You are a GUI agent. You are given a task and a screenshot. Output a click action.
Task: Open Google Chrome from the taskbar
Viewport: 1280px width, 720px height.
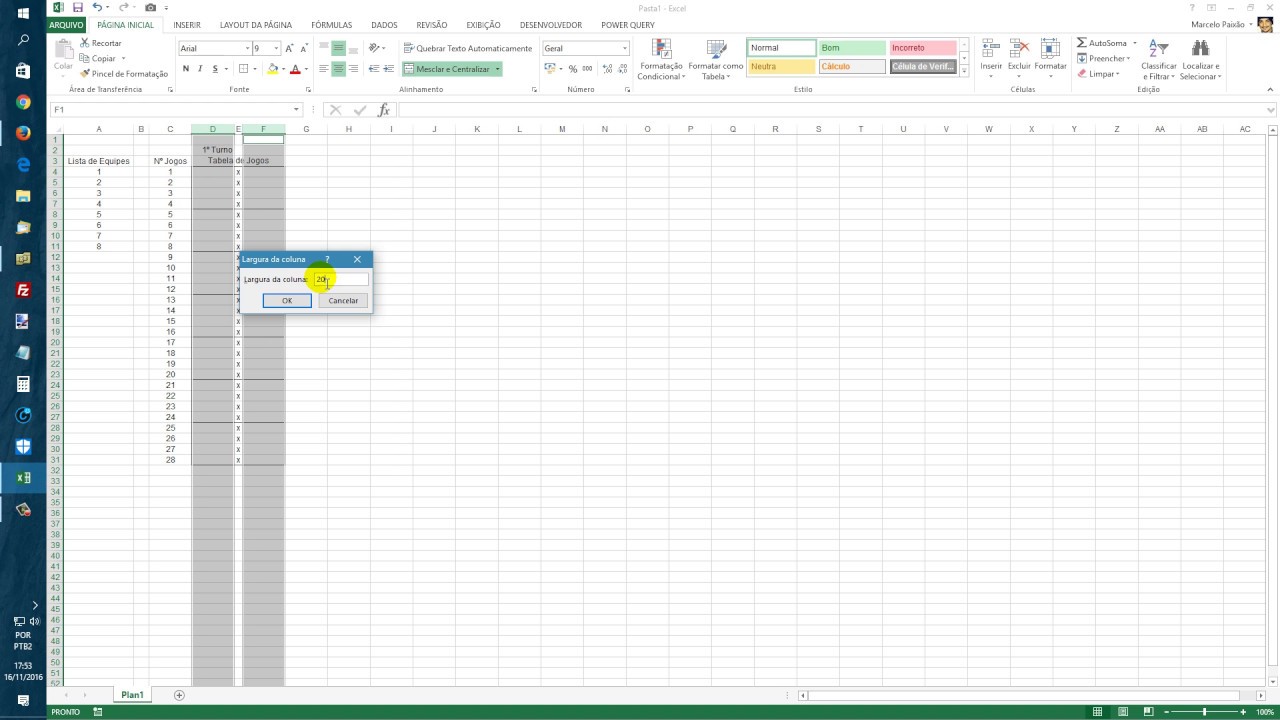(x=23, y=102)
